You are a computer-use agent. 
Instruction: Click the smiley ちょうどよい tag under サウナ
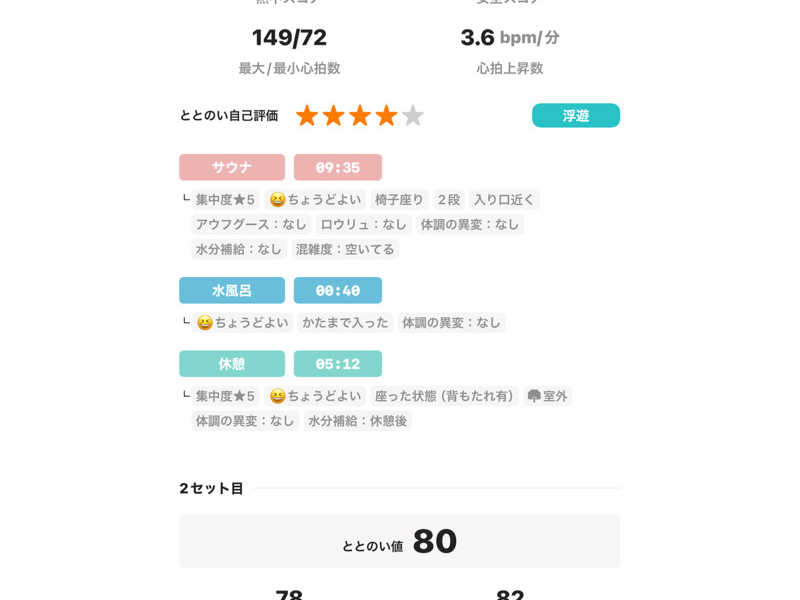[x=316, y=199]
